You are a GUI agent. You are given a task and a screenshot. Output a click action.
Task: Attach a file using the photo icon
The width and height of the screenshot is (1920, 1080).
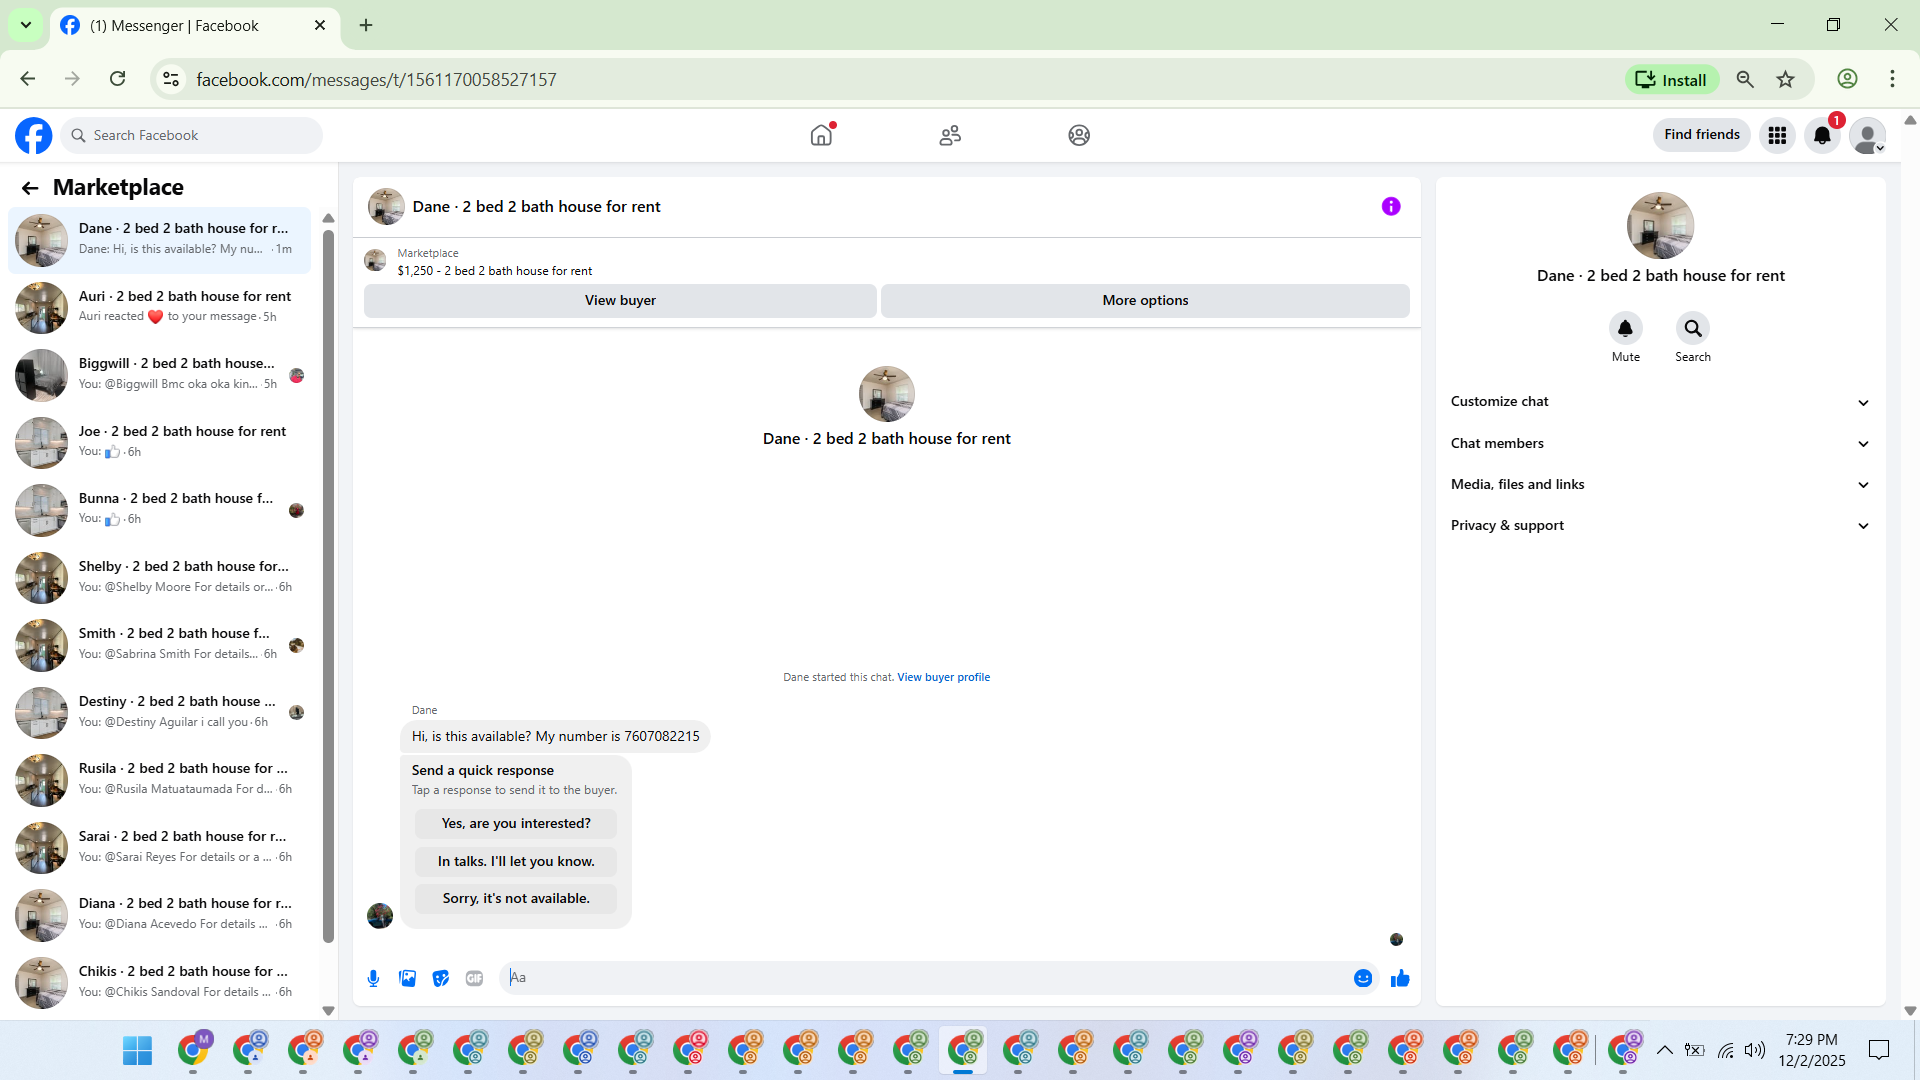(x=407, y=978)
